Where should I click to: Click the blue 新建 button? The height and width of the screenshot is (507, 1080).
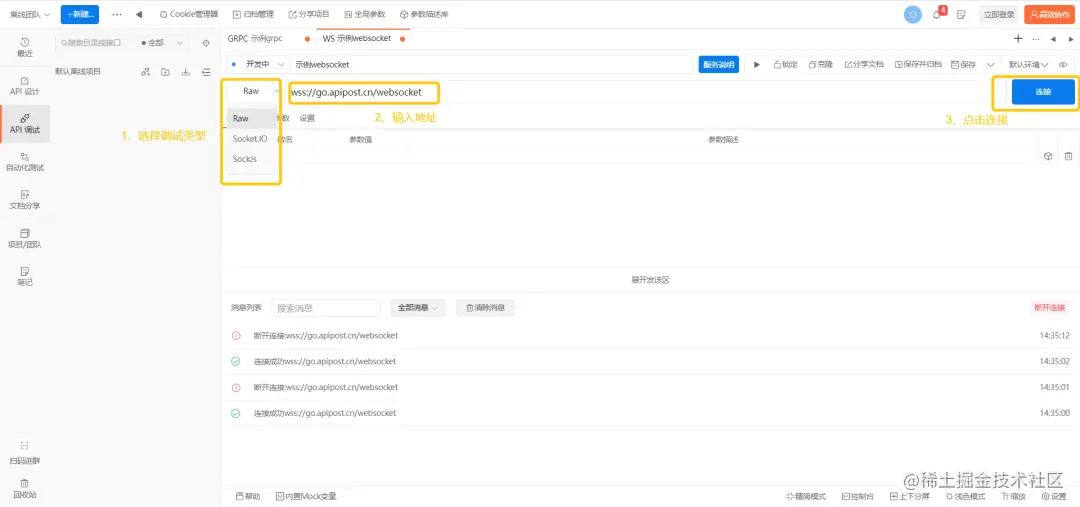coord(80,14)
